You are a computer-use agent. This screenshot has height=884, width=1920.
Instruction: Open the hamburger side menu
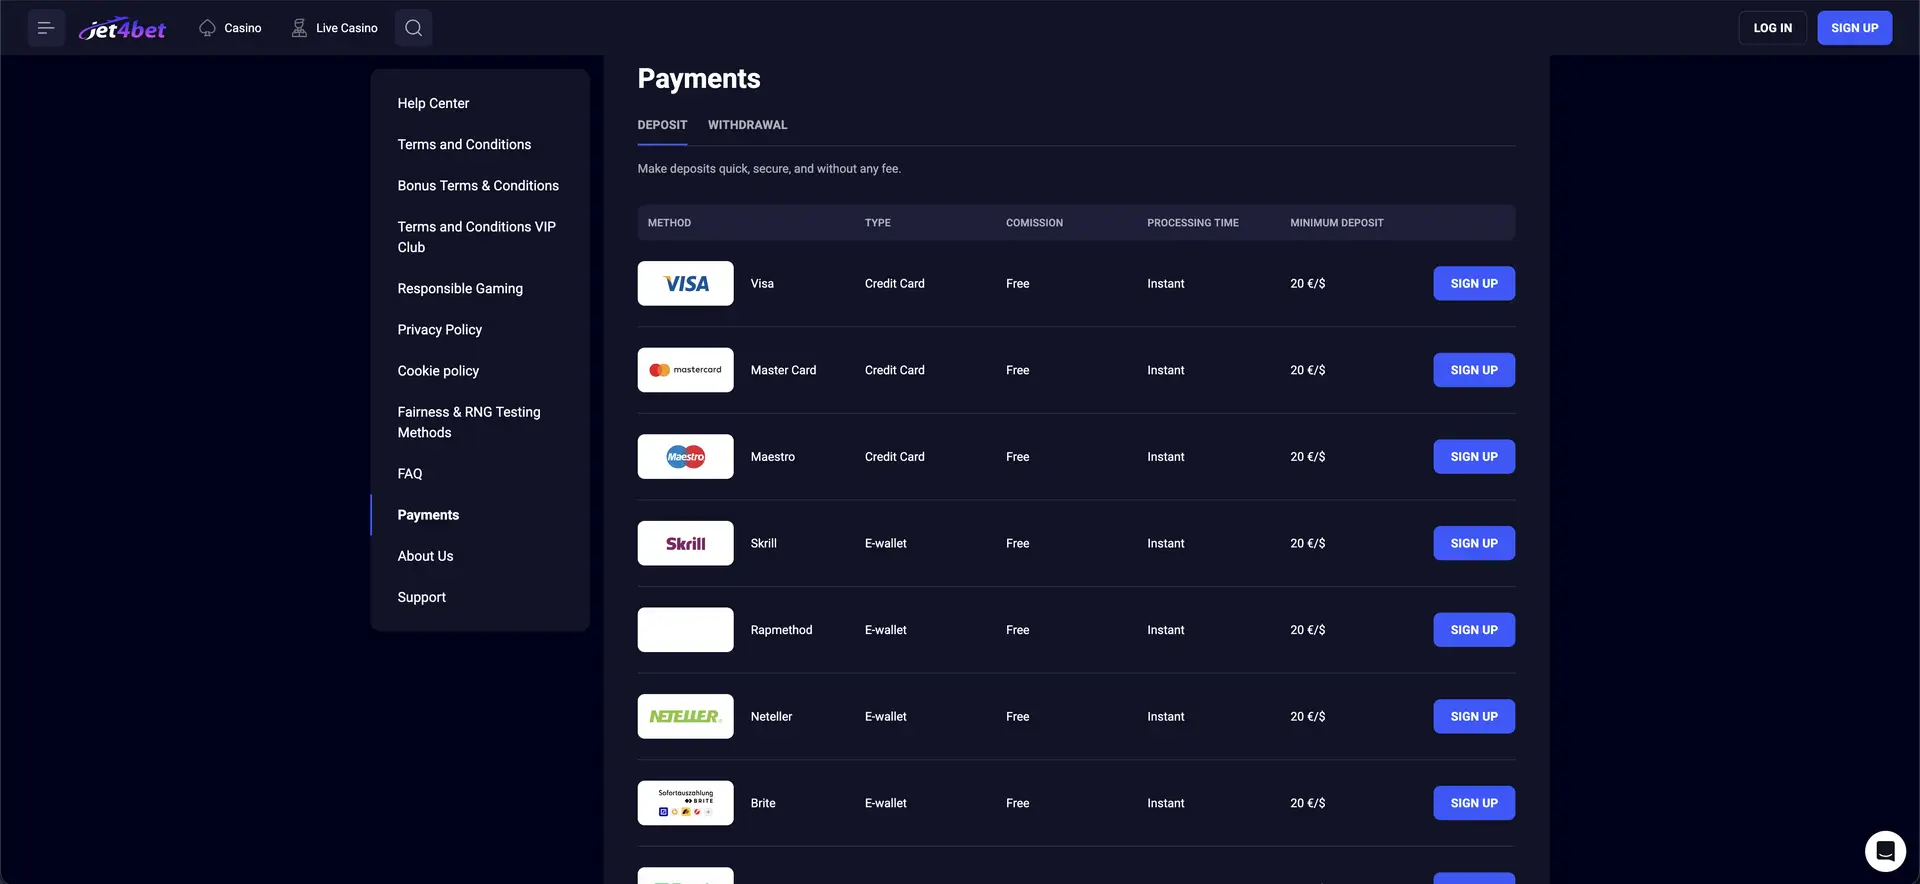[x=46, y=28]
